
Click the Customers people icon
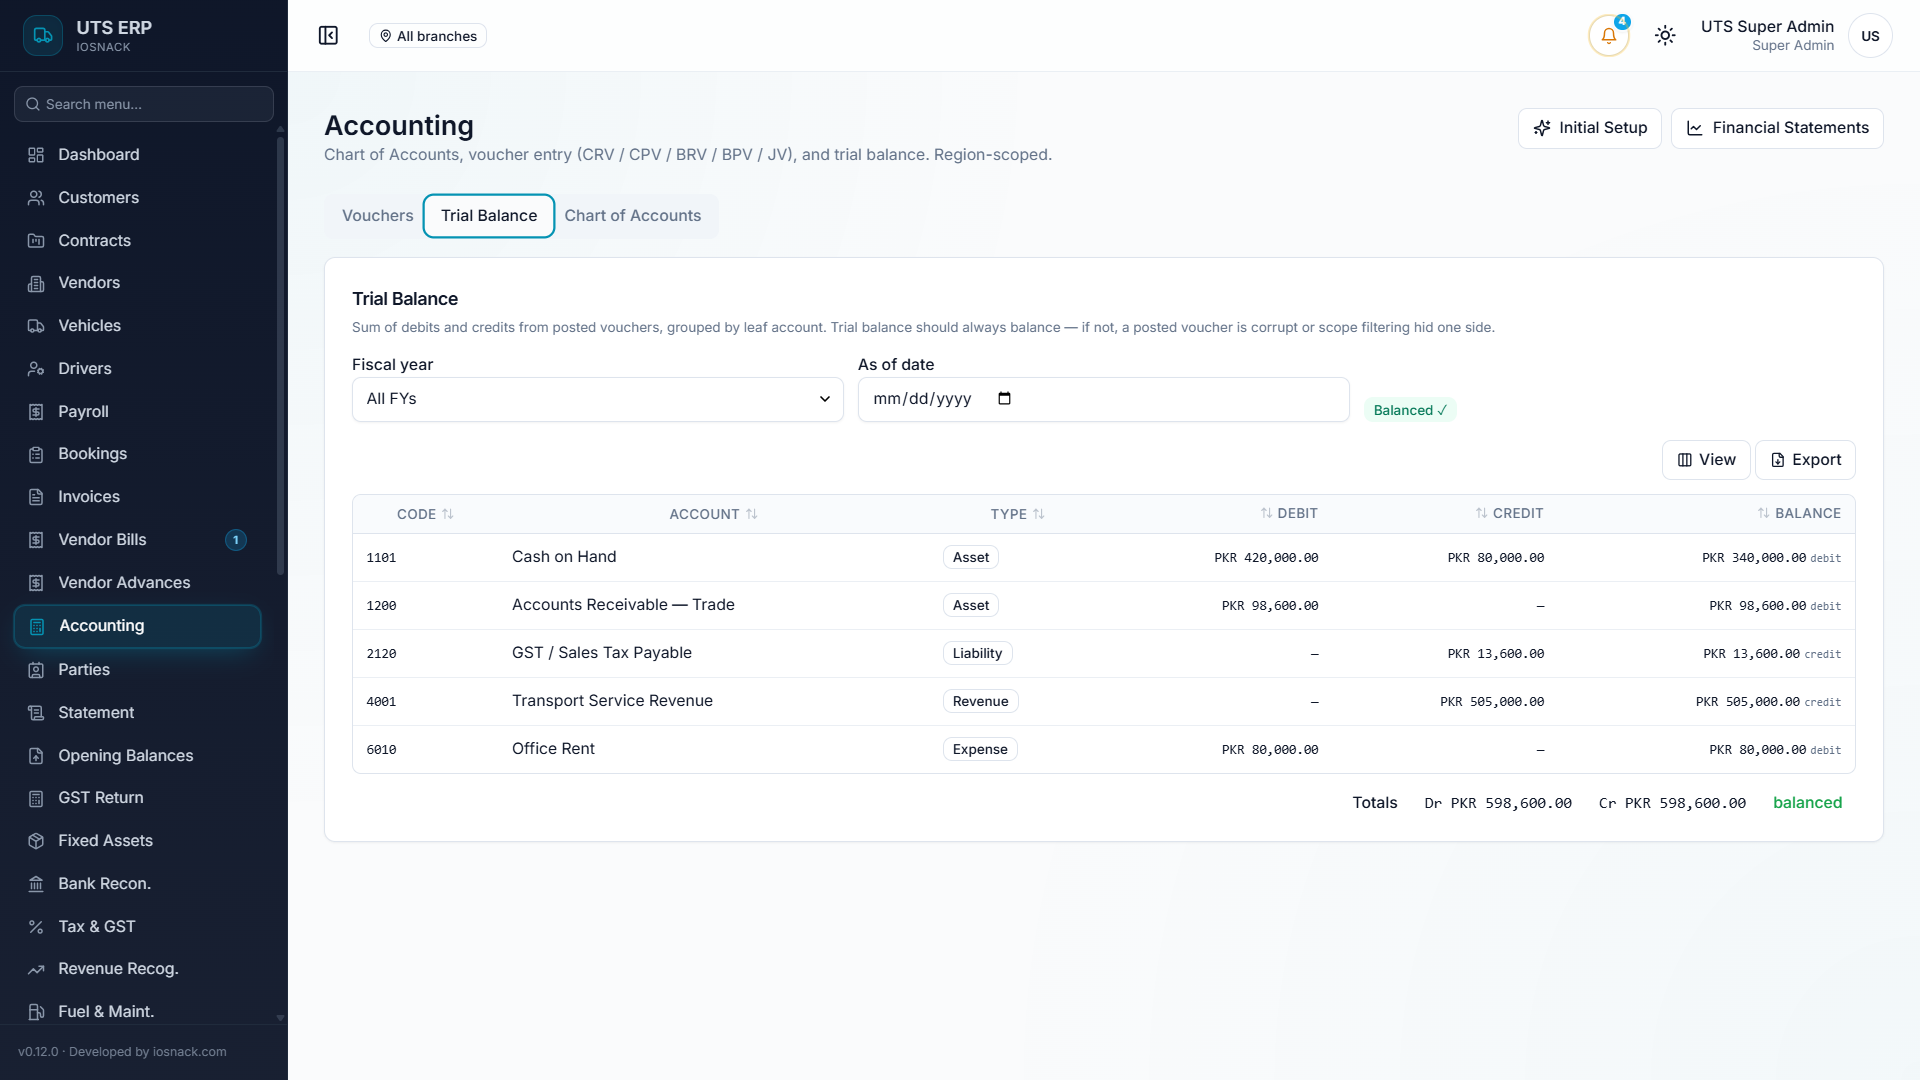click(36, 198)
